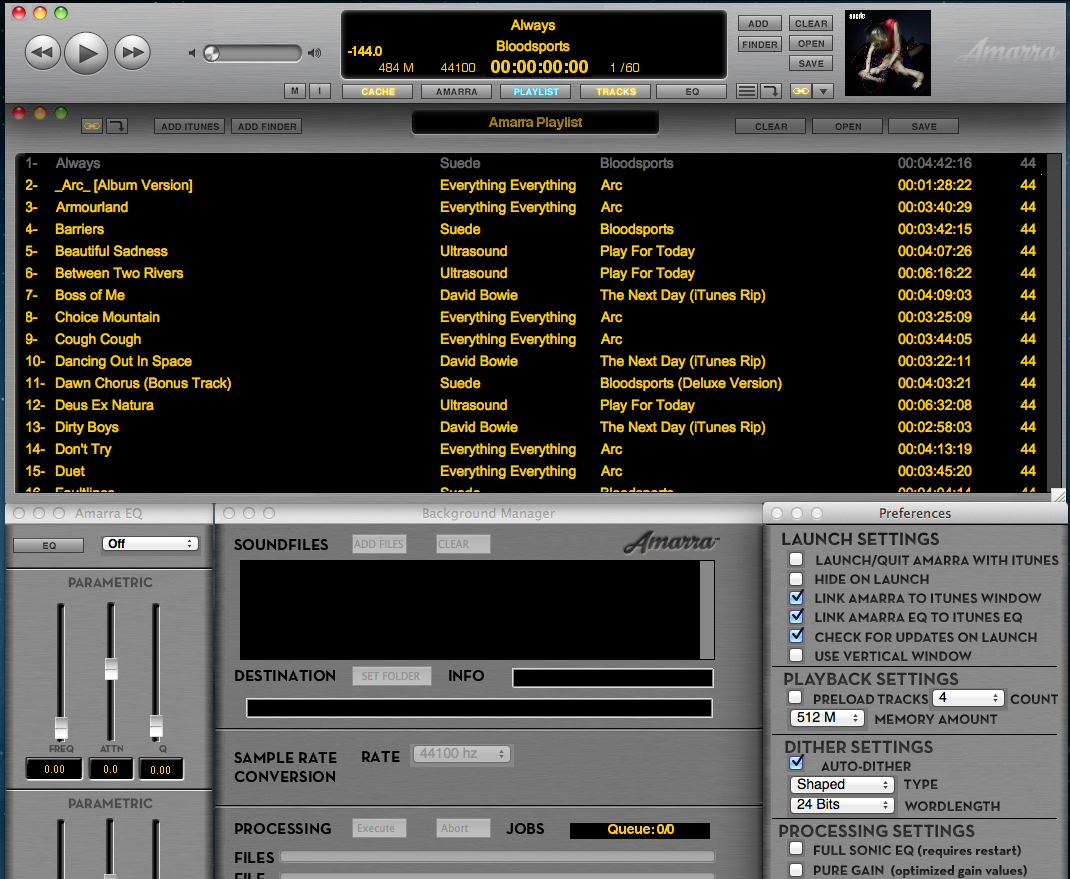Click the FINDER button in player
1070x879 pixels.
[x=760, y=44]
